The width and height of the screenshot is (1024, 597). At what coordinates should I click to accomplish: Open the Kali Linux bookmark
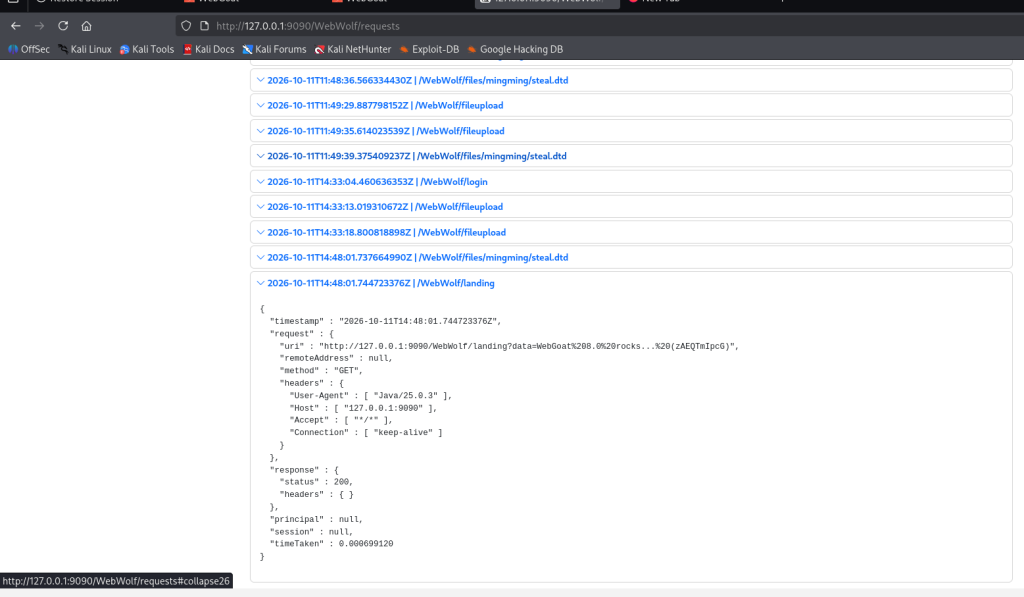(85, 49)
